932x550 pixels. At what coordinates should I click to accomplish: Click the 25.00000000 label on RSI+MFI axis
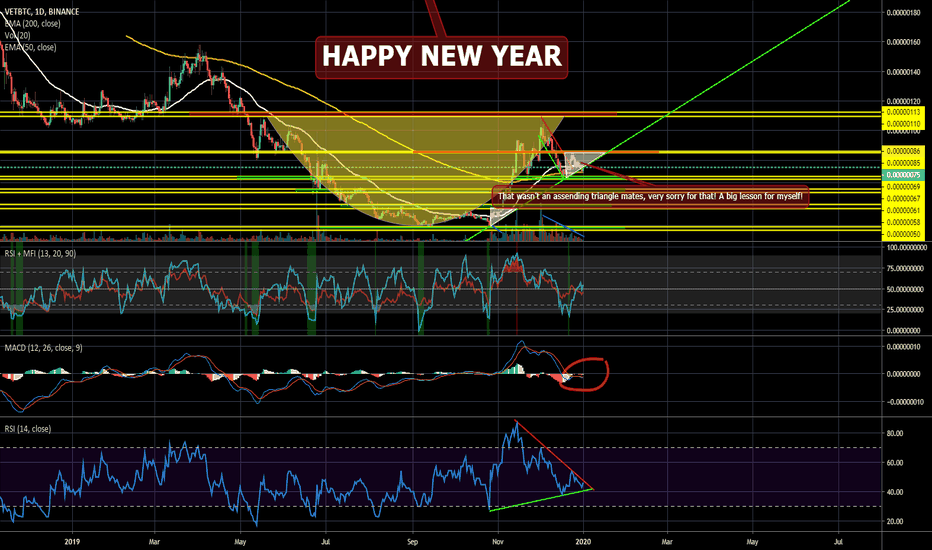(x=906, y=310)
